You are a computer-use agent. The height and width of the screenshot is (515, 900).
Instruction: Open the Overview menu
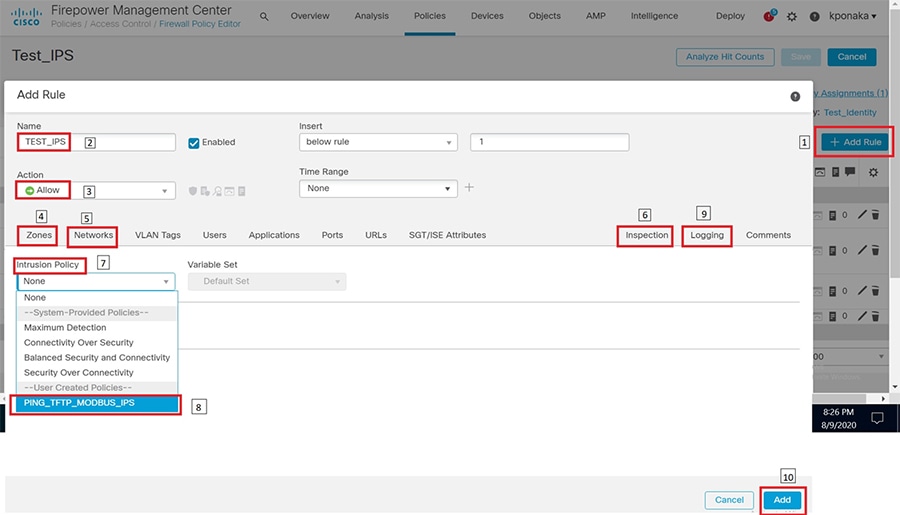pyautogui.click(x=310, y=16)
